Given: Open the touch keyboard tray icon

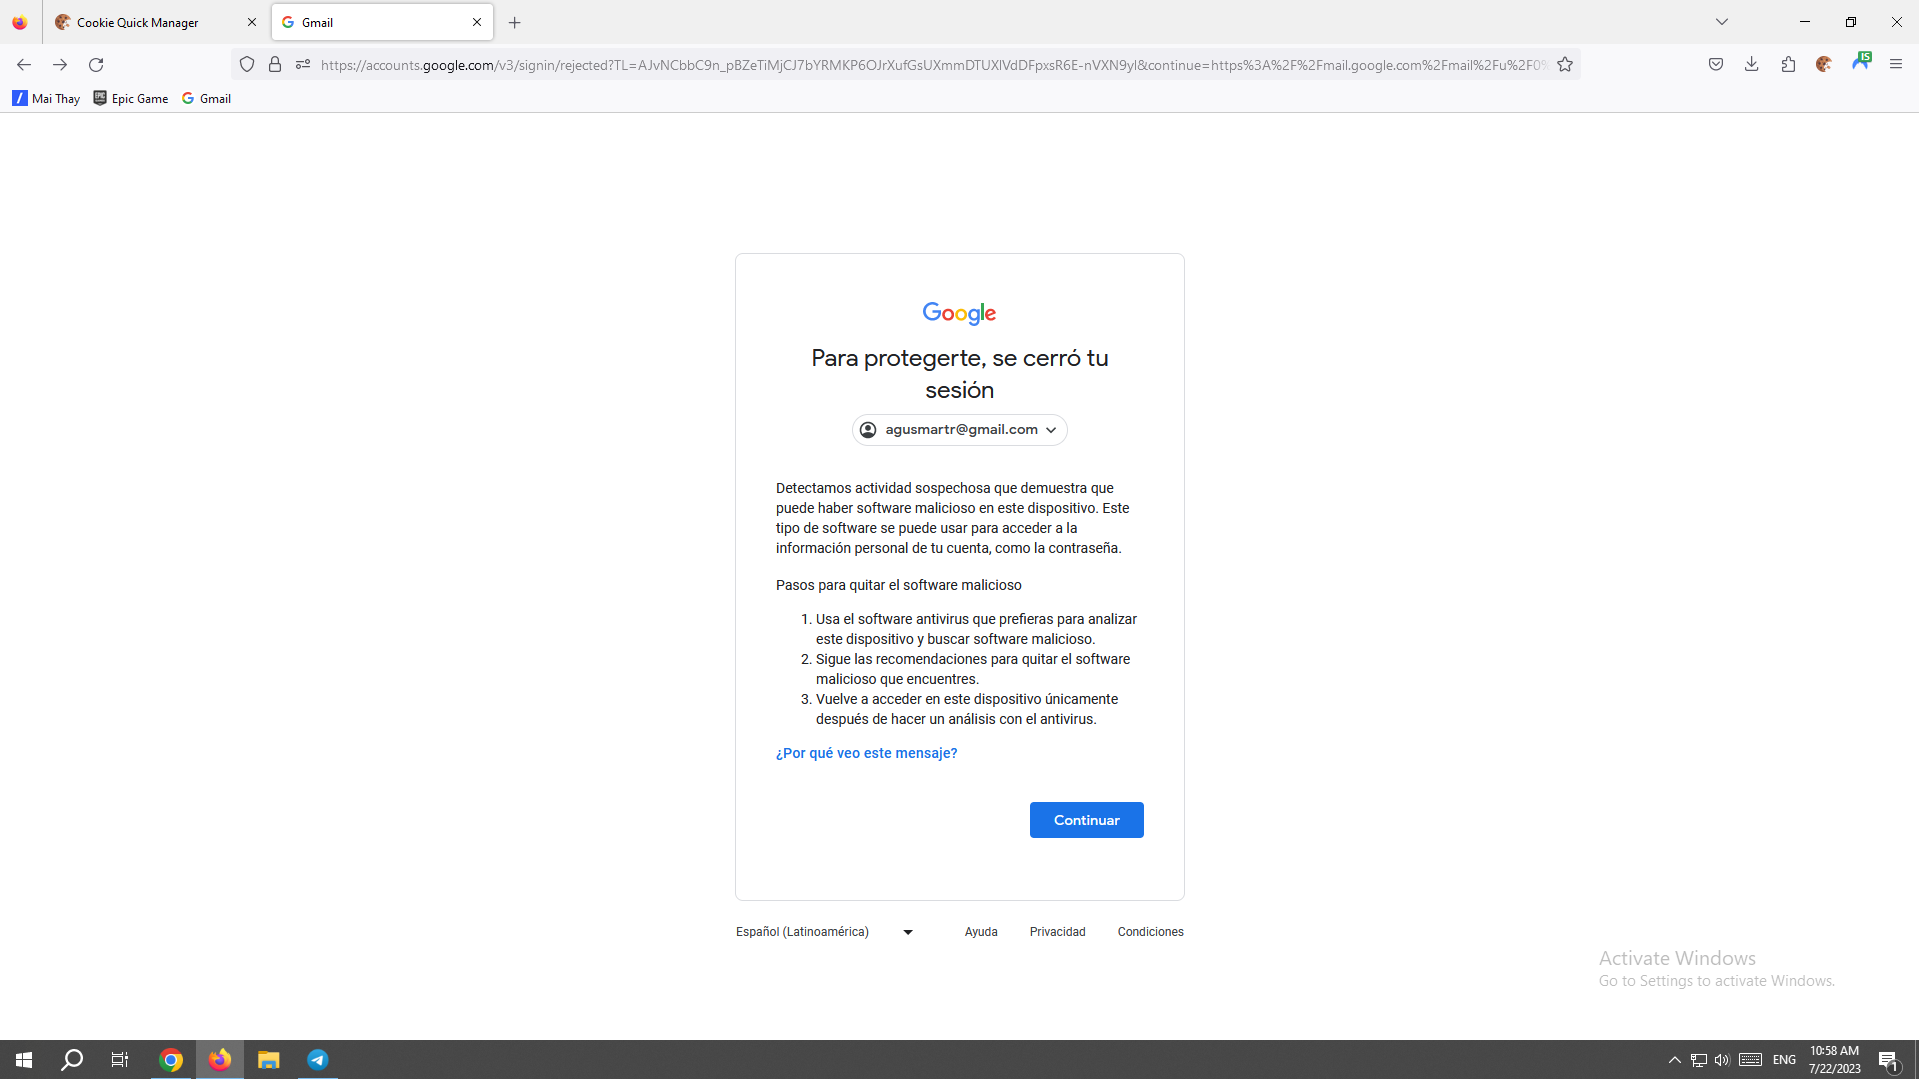Looking at the screenshot, I should tap(1750, 1060).
